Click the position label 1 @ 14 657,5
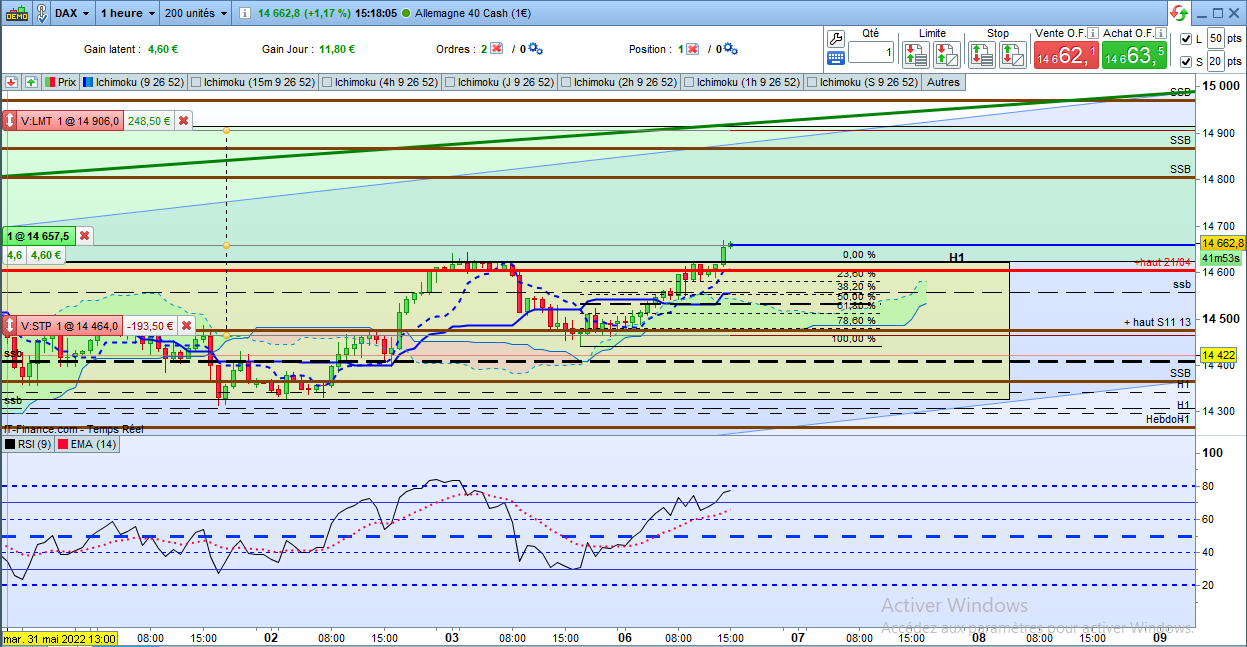The image size is (1247, 647). tap(38, 236)
